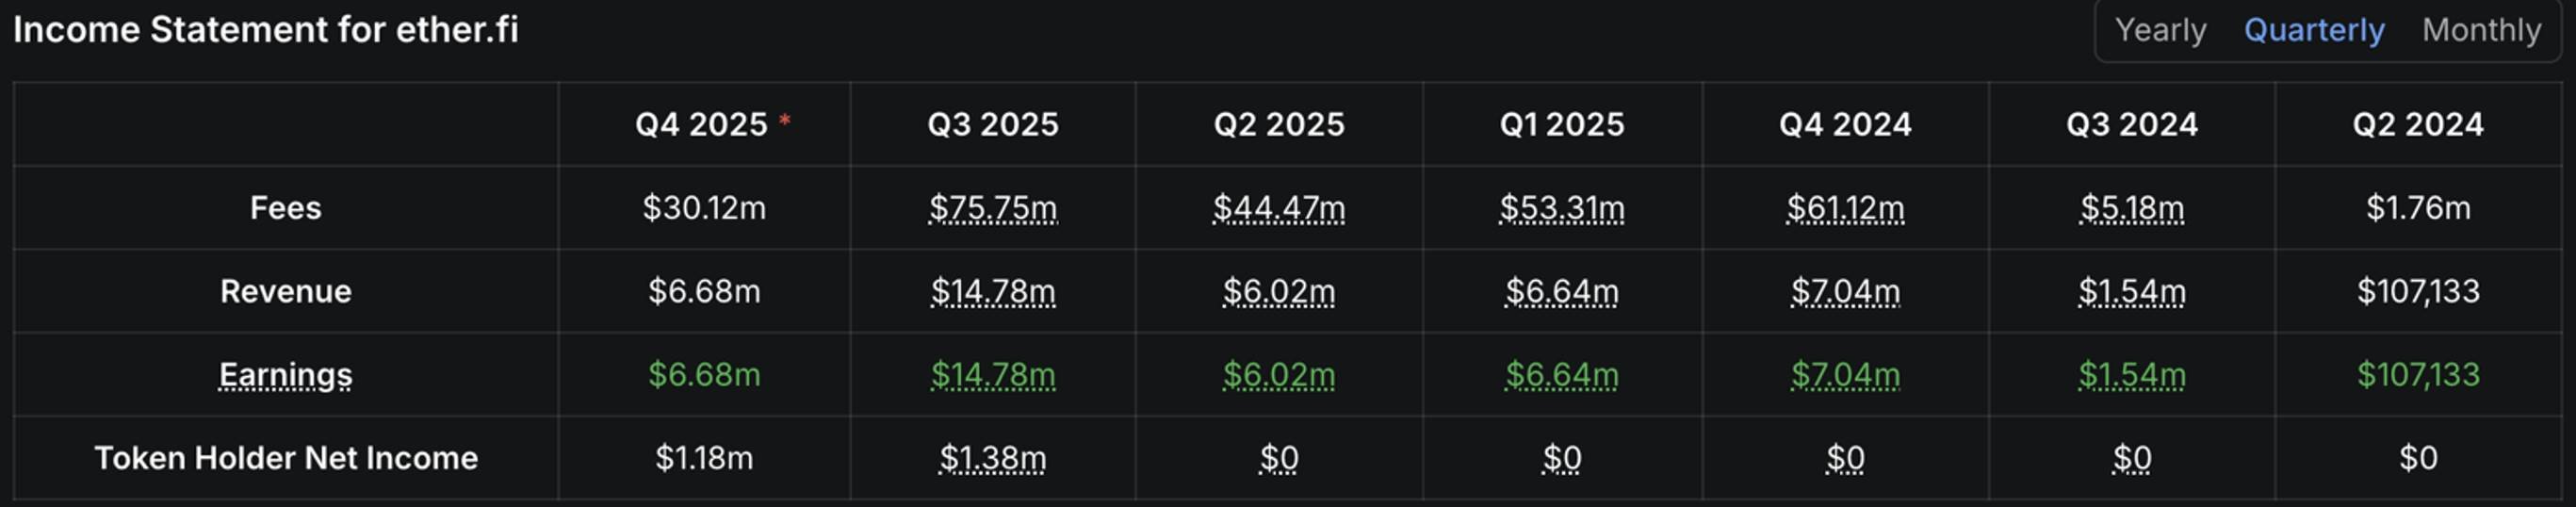Click the Q4 2025 column header
Viewport: 2576px width, 507px height.
(x=700, y=124)
